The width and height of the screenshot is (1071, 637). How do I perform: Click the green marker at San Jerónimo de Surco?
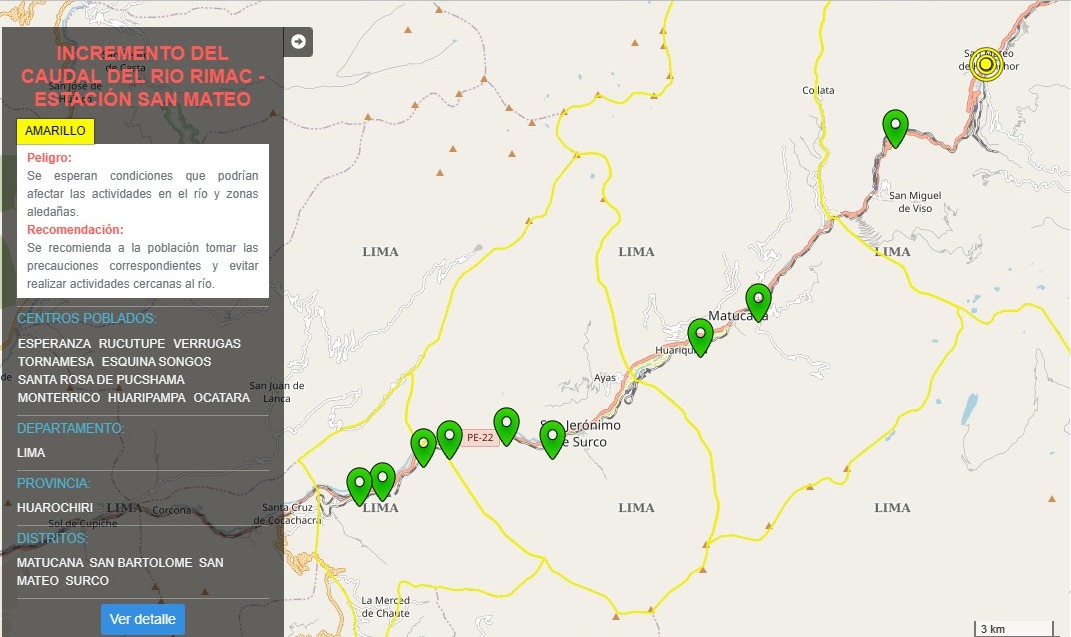pos(552,439)
